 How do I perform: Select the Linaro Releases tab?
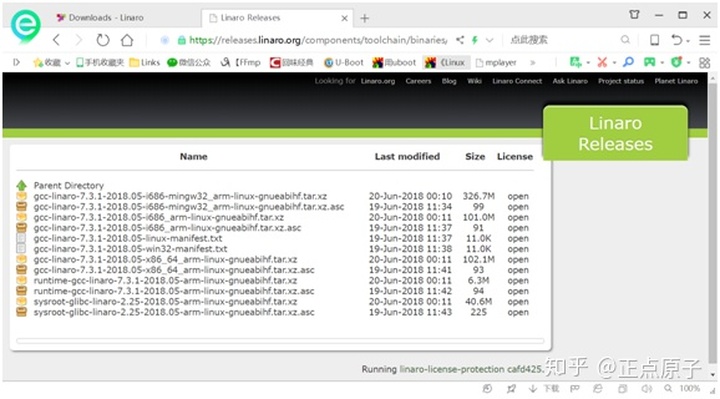(x=250, y=17)
